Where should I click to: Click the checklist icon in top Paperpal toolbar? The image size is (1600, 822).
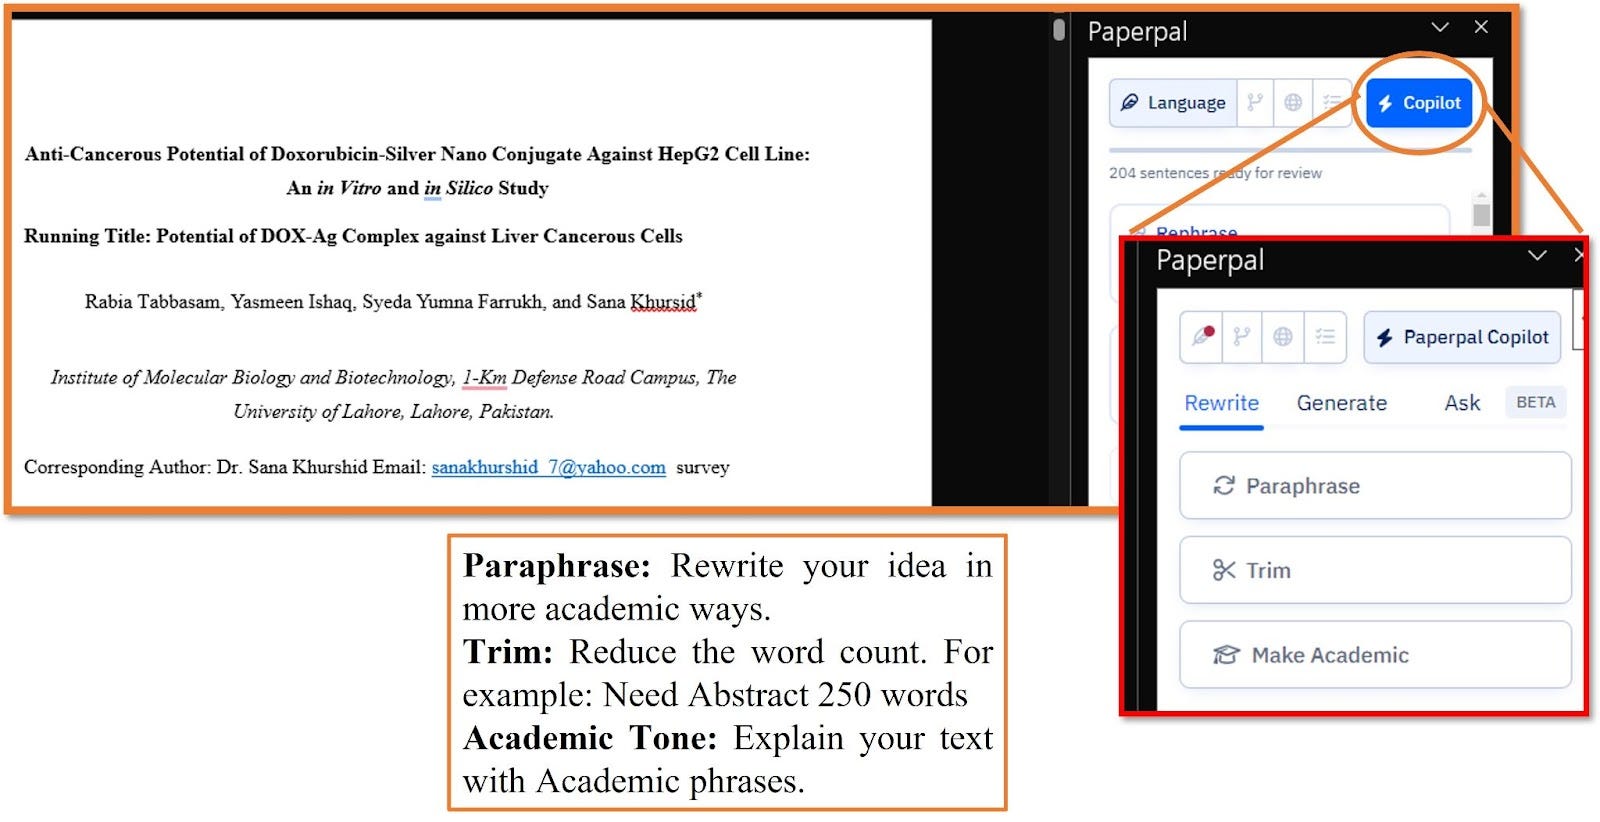1331,103
